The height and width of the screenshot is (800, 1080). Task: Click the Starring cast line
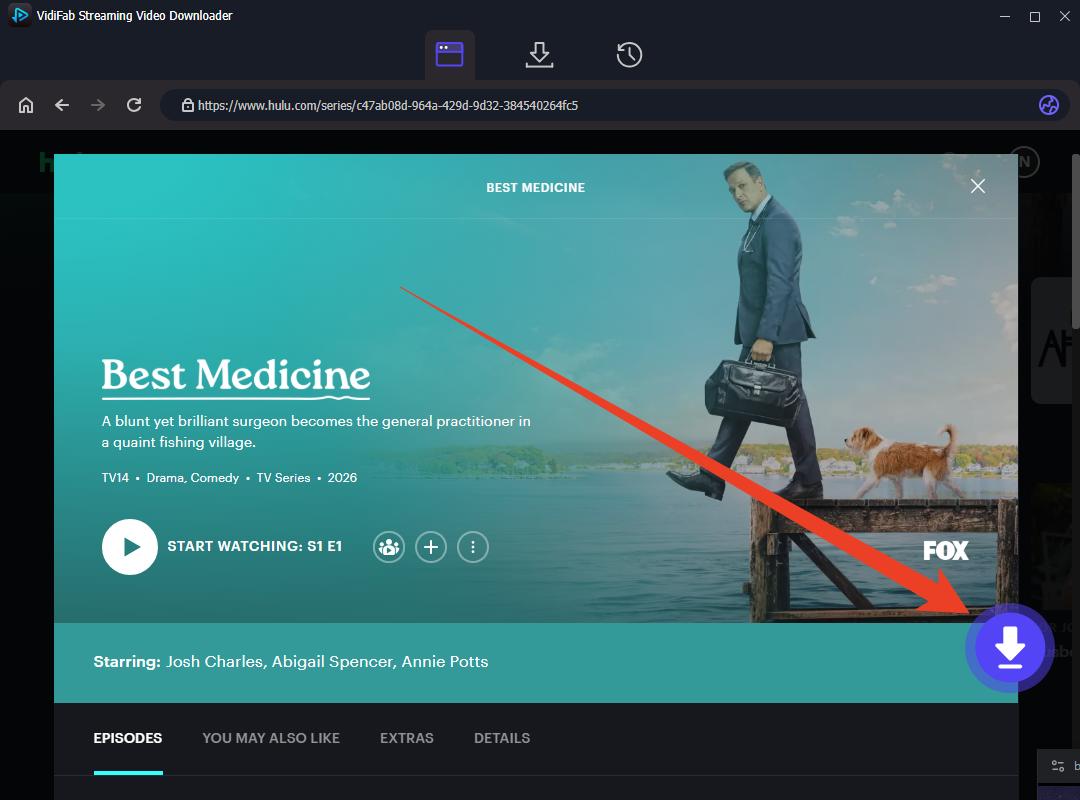pos(291,661)
